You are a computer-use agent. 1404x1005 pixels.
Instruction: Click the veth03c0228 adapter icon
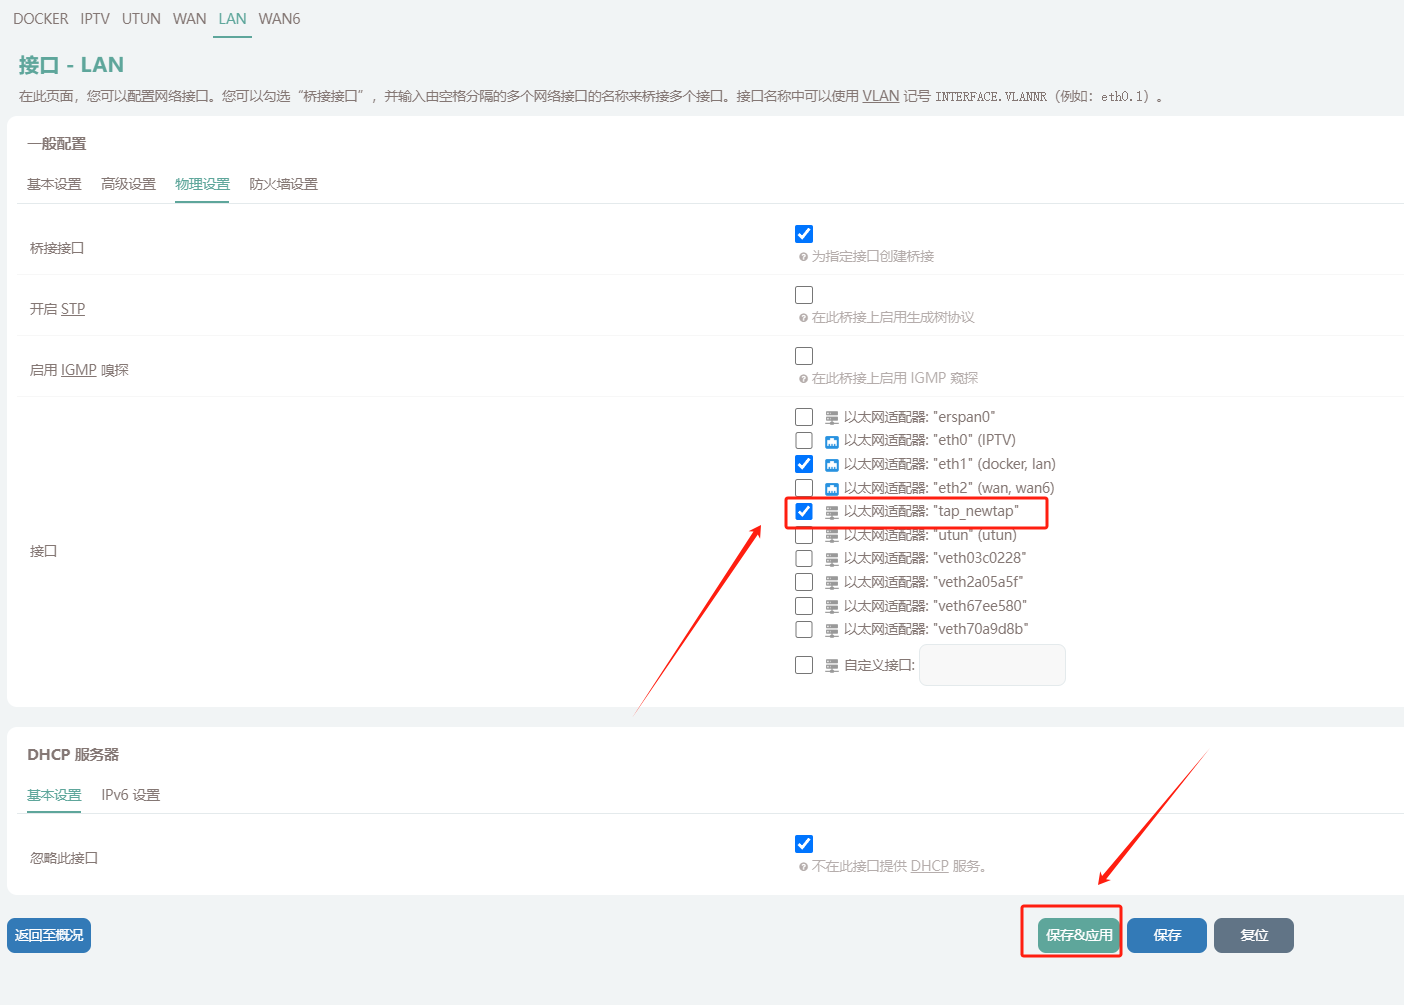point(831,559)
